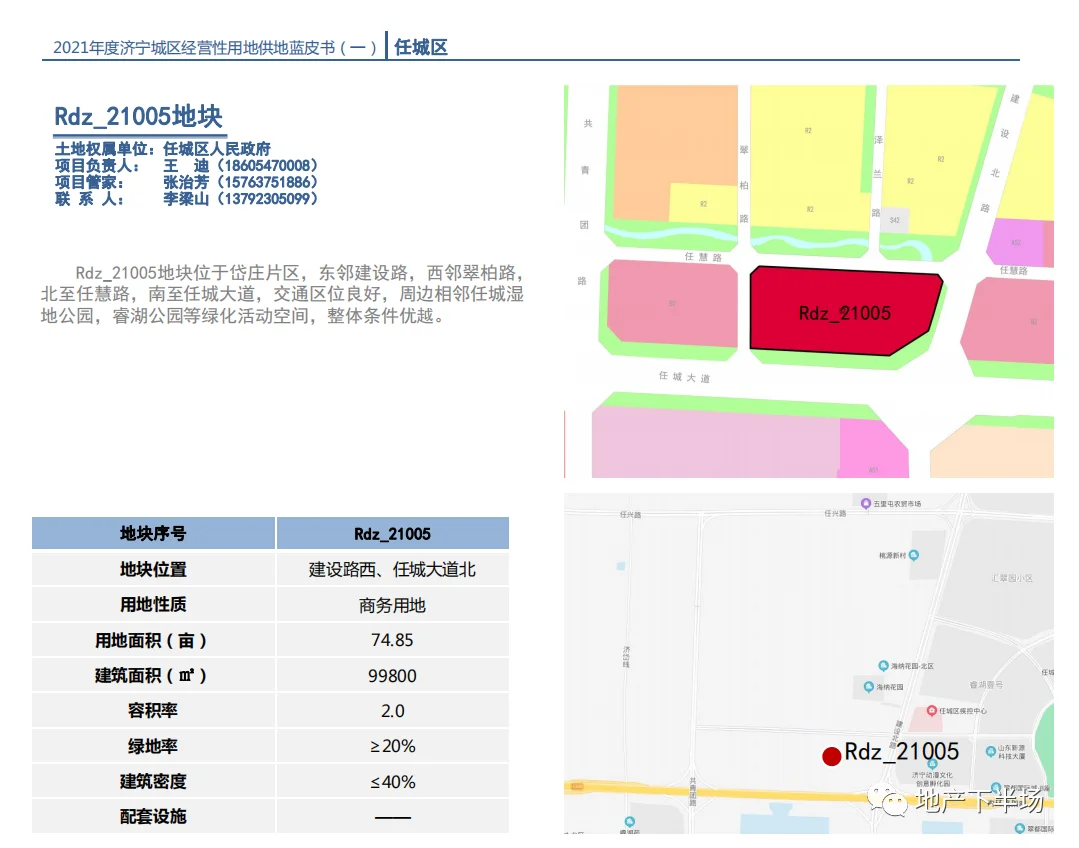Click the 汇翠园小区 label on the street map
This screenshot has width=1079, height=848.
tap(1012, 578)
